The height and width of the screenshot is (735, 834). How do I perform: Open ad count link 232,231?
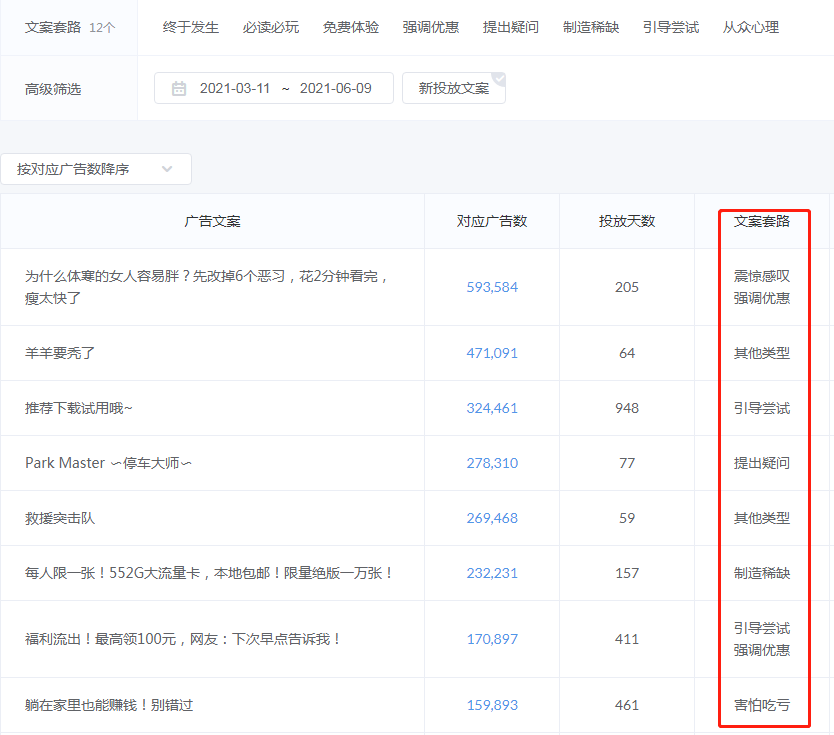click(x=492, y=573)
